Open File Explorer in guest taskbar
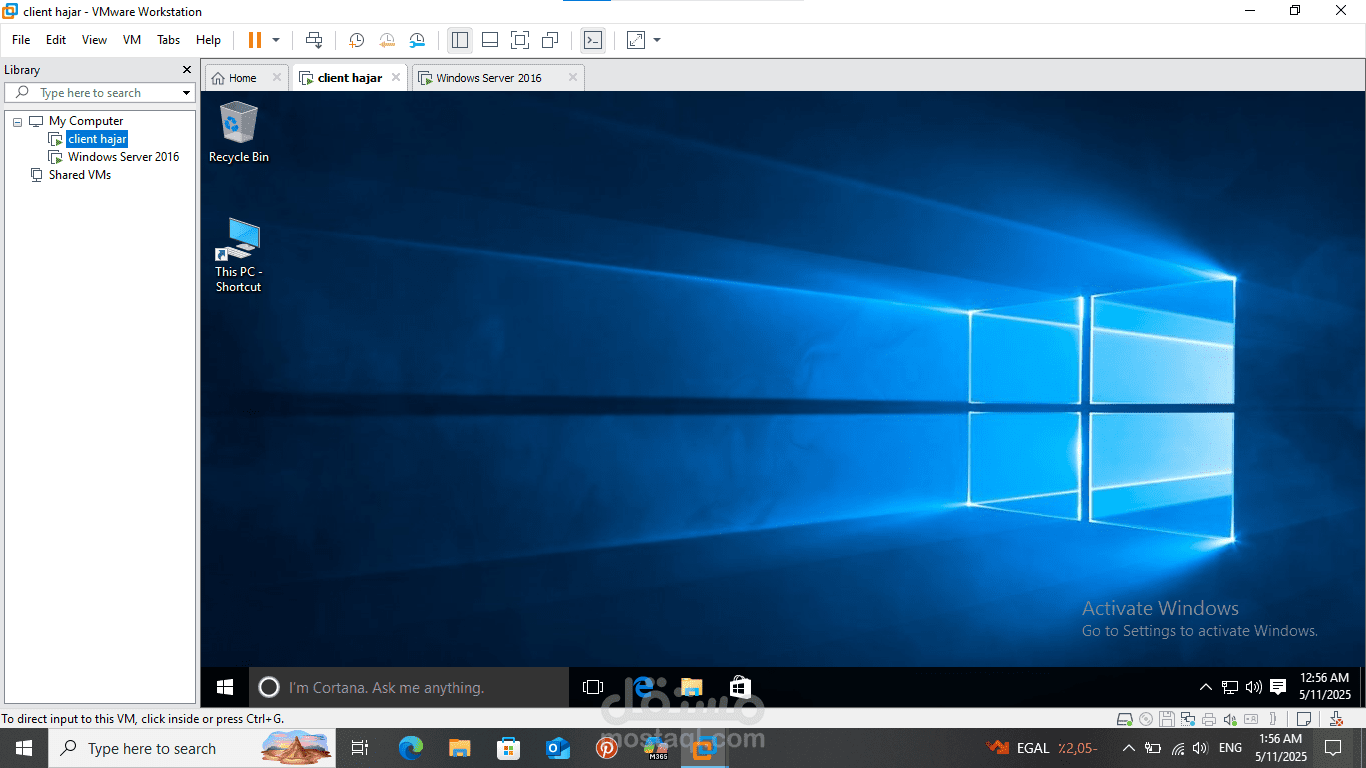The height and width of the screenshot is (768, 1366). pyautogui.click(x=691, y=687)
